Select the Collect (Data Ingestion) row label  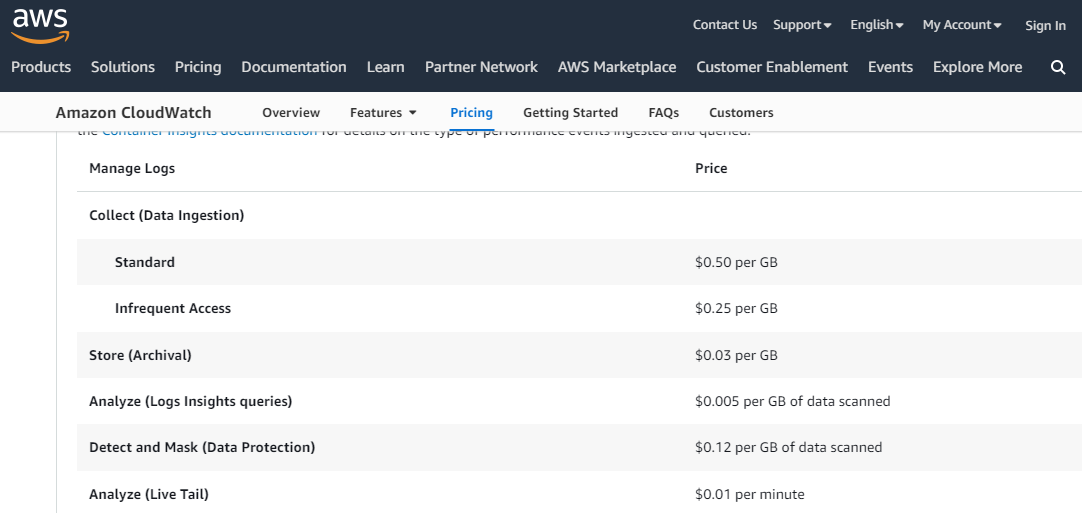[166, 215]
